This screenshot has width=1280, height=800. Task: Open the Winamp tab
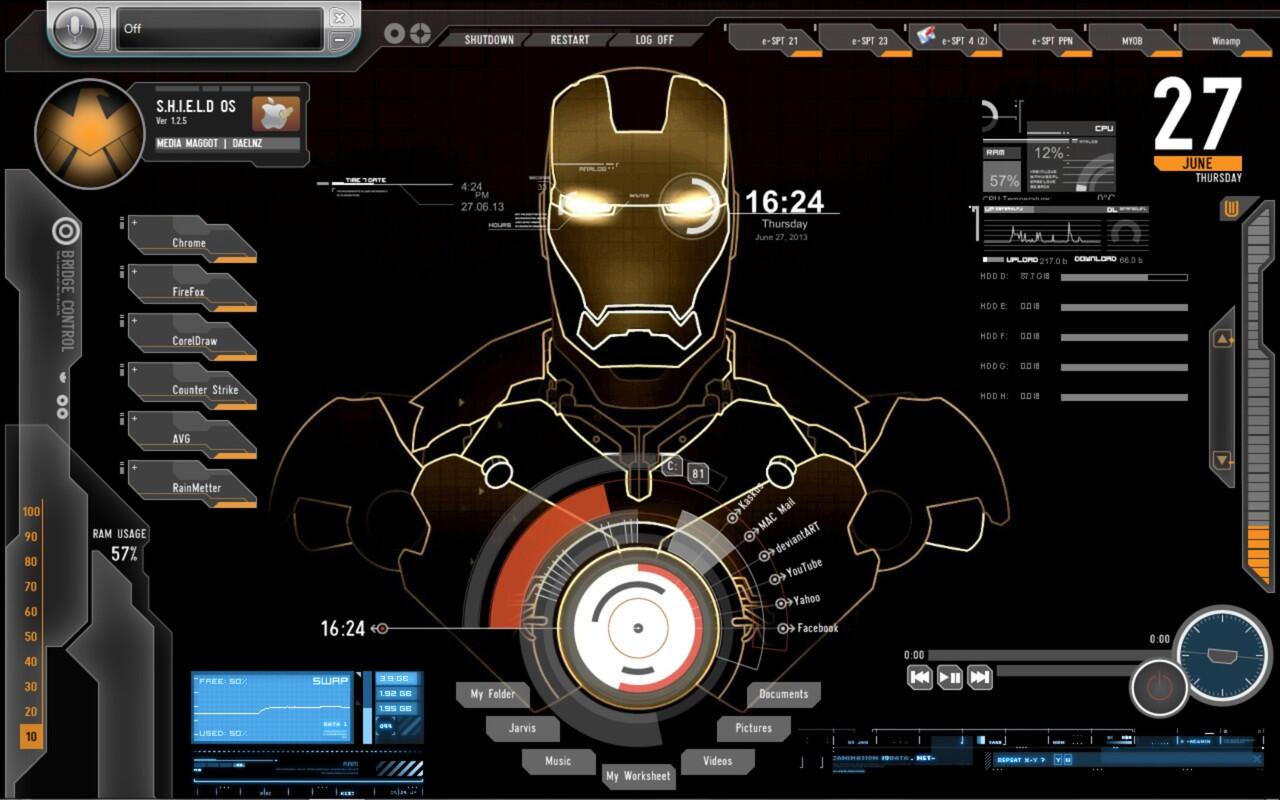coord(1225,41)
